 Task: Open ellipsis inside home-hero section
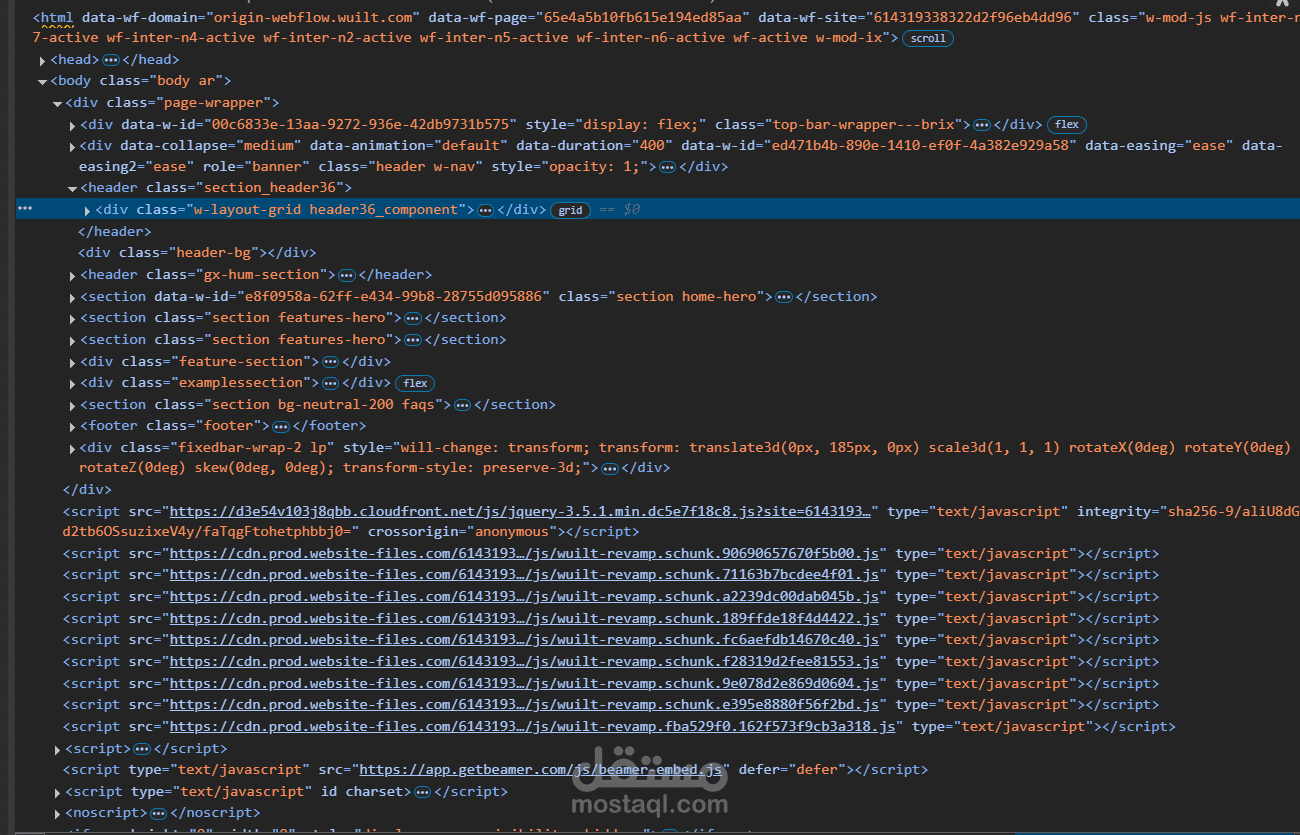tap(784, 297)
